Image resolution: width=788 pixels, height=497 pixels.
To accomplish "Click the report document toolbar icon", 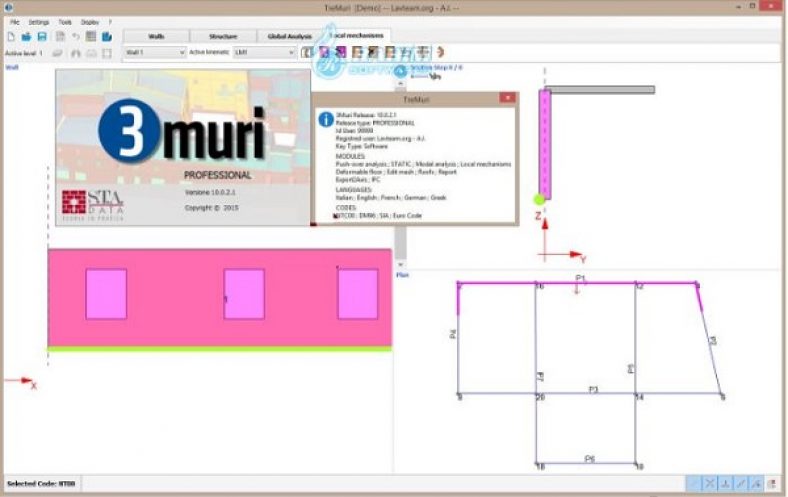I will 60,37.
